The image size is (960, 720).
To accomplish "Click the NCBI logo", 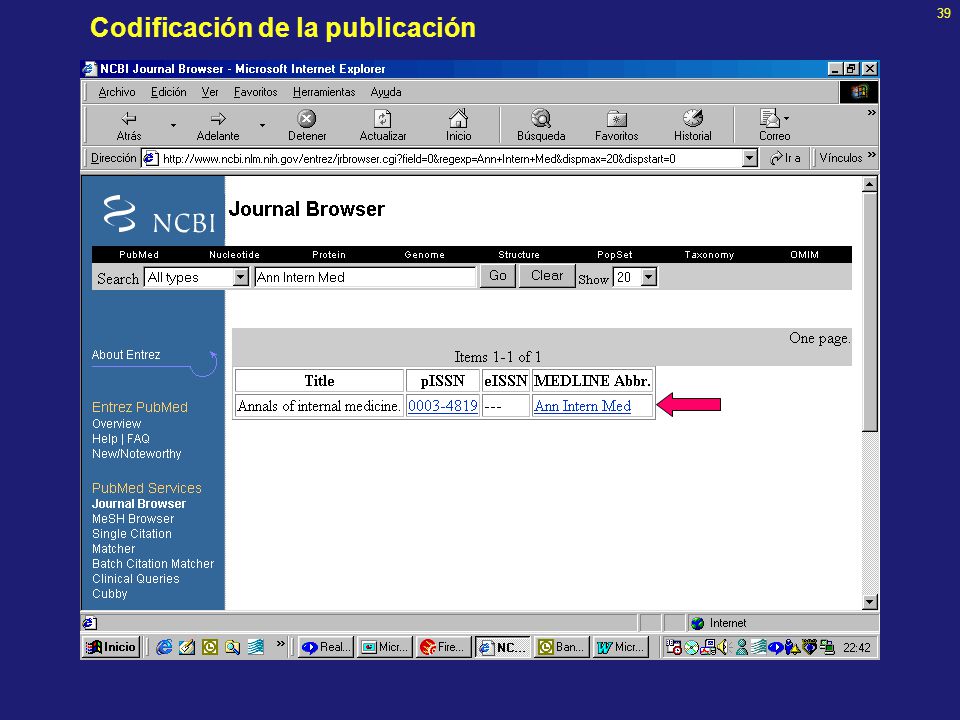I will pyautogui.click(x=159, y=214).
